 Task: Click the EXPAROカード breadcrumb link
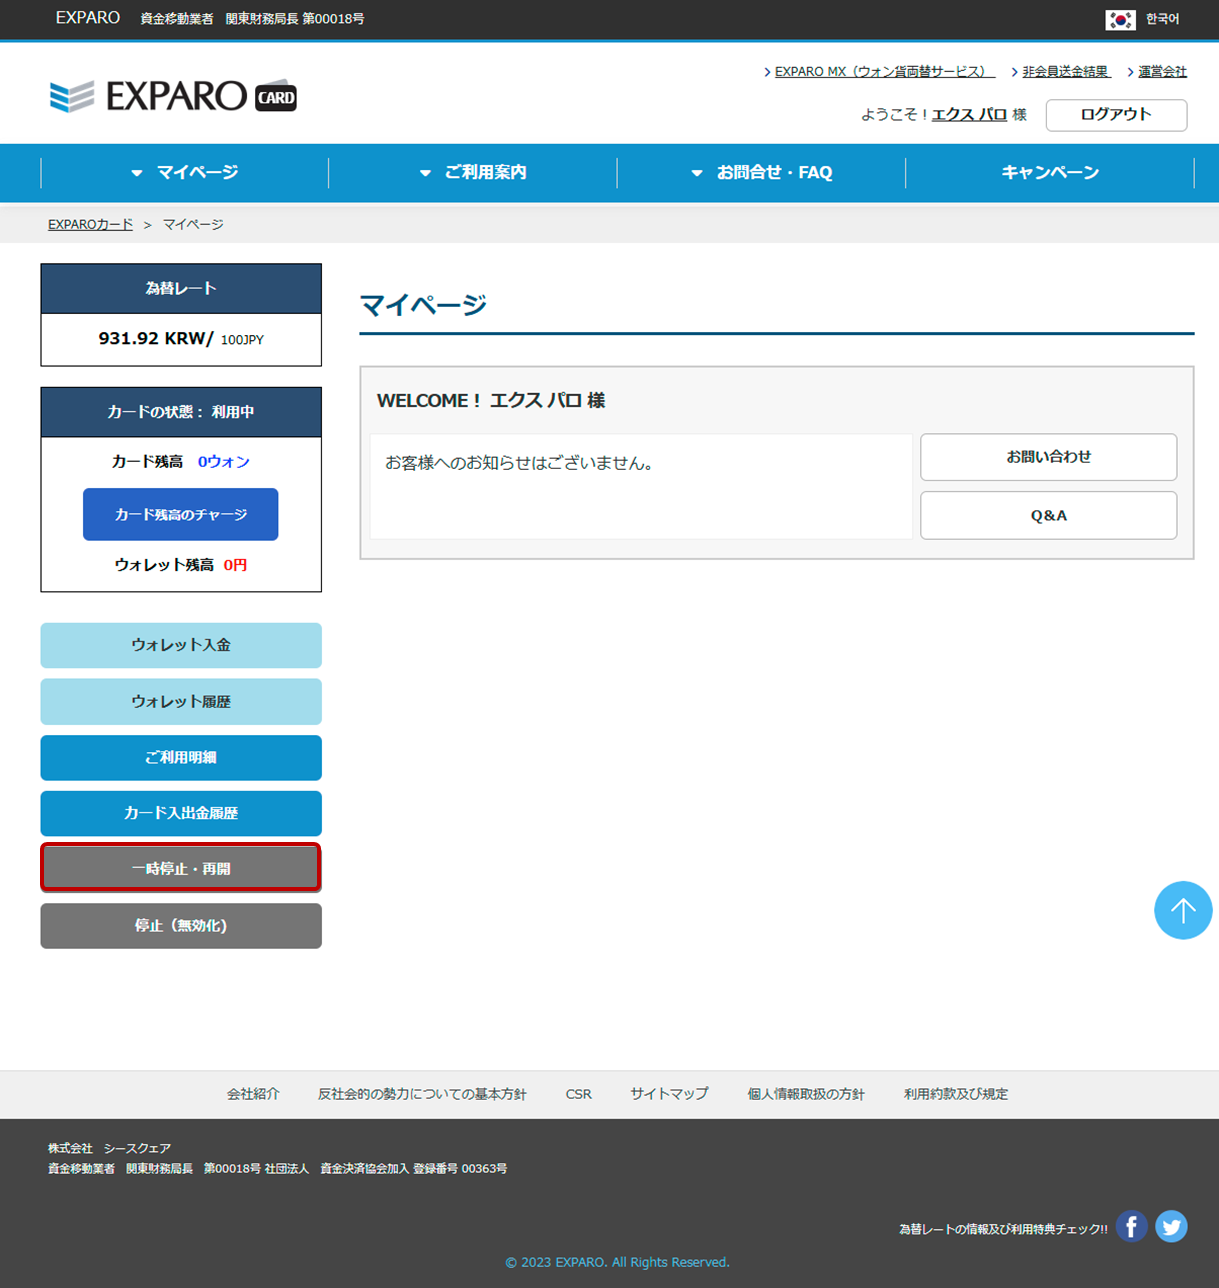pyautogui.click(x=90, y=225)
